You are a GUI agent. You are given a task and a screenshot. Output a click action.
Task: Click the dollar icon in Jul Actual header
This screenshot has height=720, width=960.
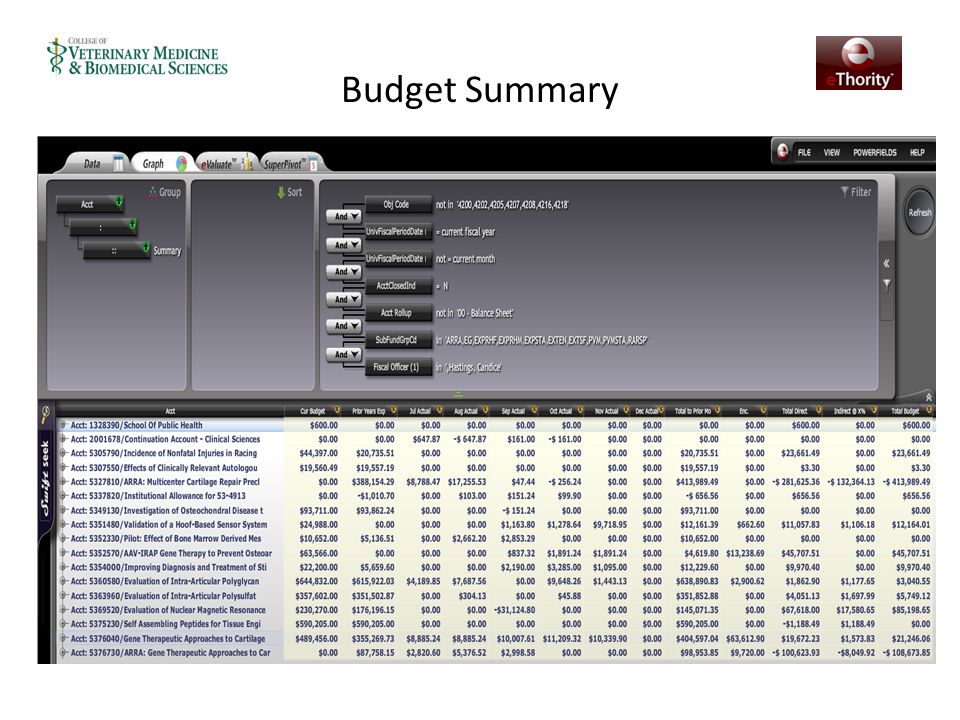(440, 410)
